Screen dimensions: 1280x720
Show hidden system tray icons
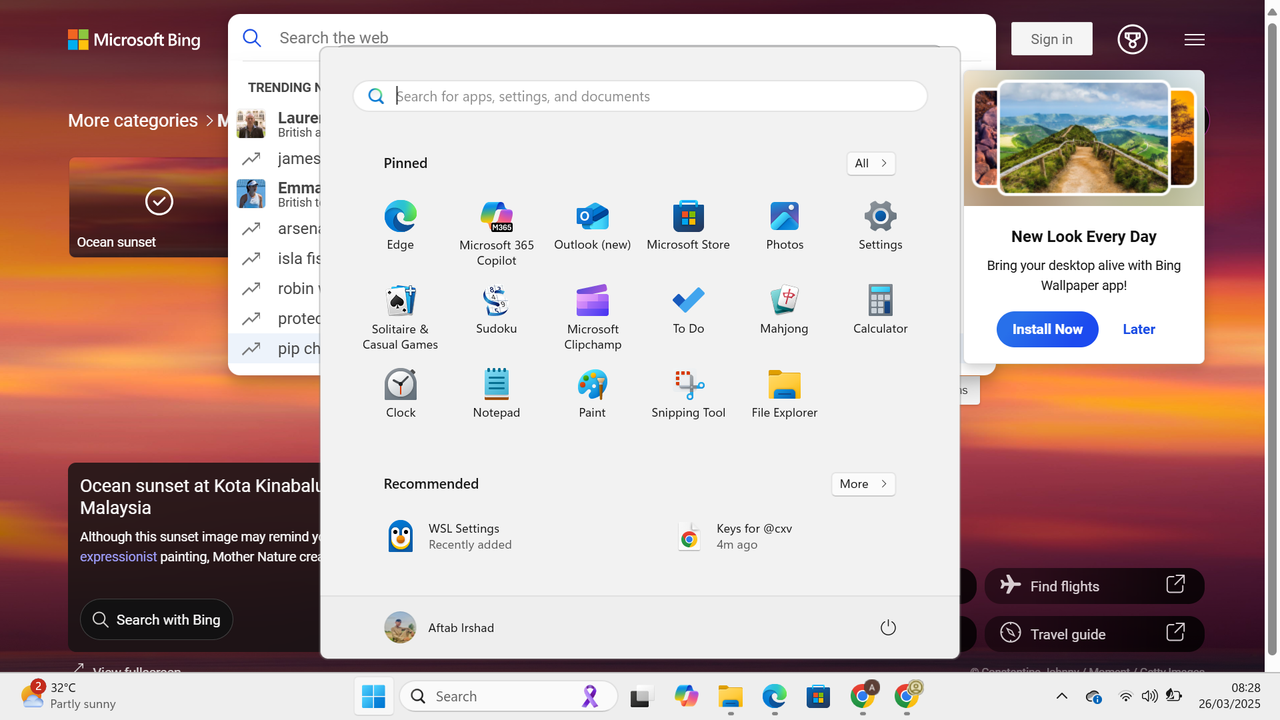[1062, 696]
